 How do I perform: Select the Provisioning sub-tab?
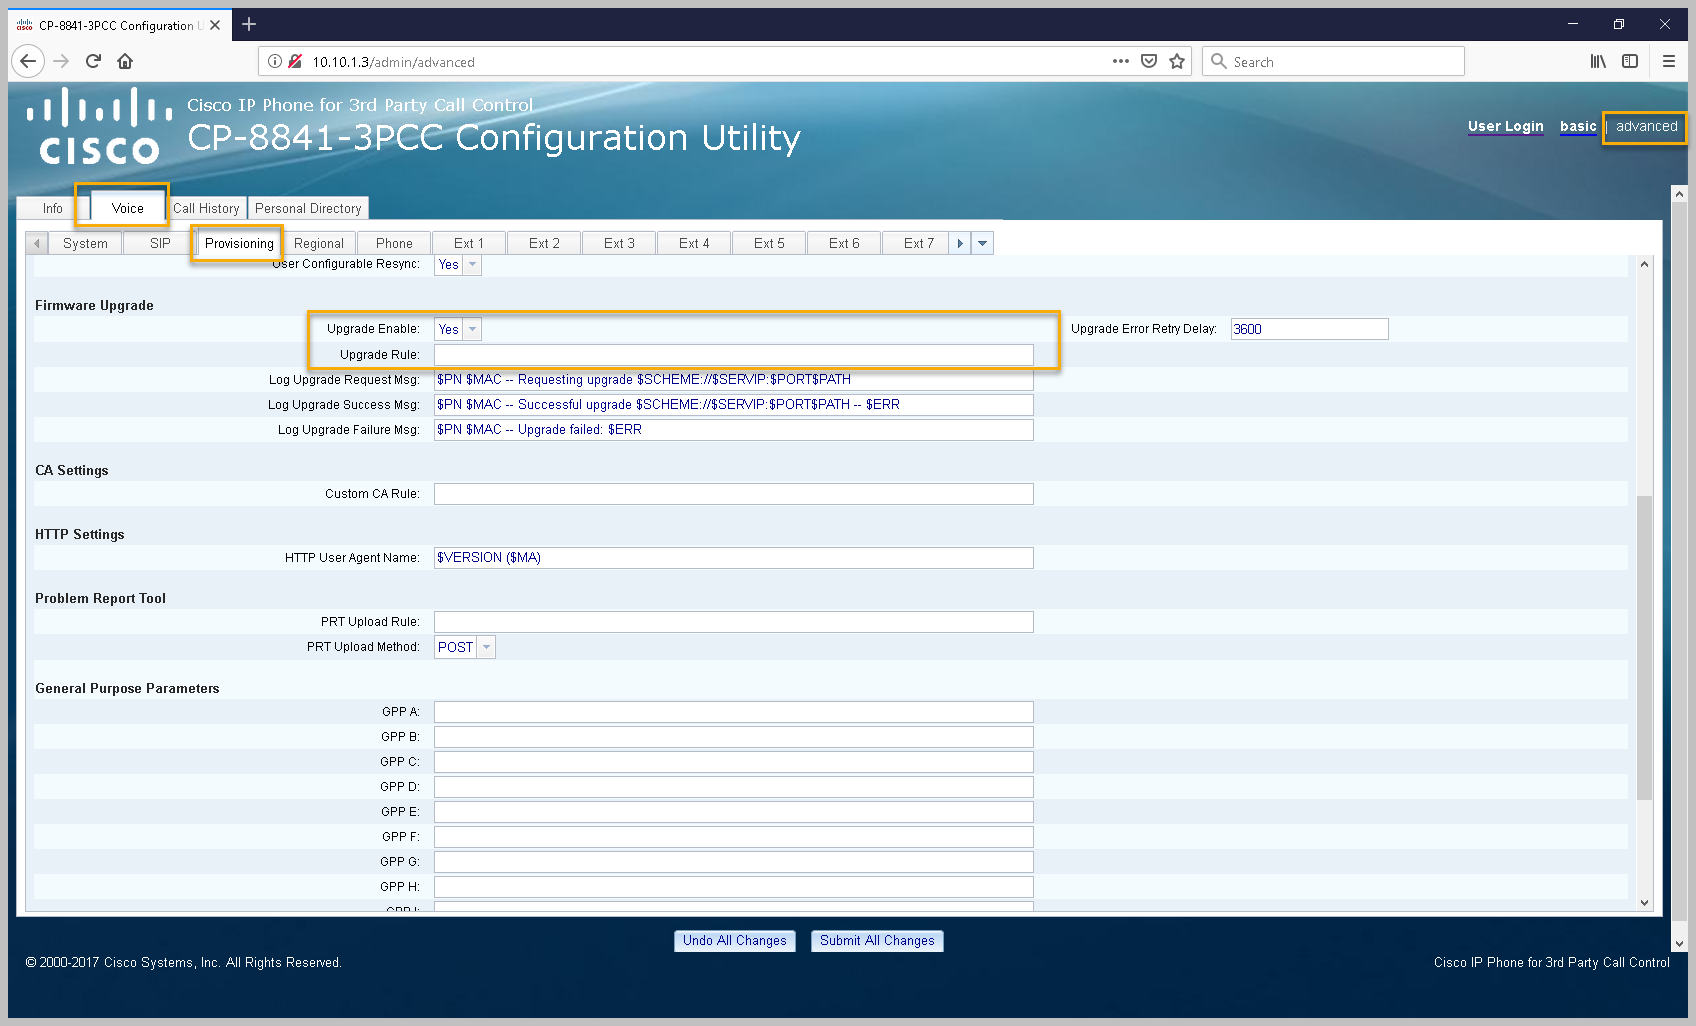pyautogui.click(x=239, y=243)
